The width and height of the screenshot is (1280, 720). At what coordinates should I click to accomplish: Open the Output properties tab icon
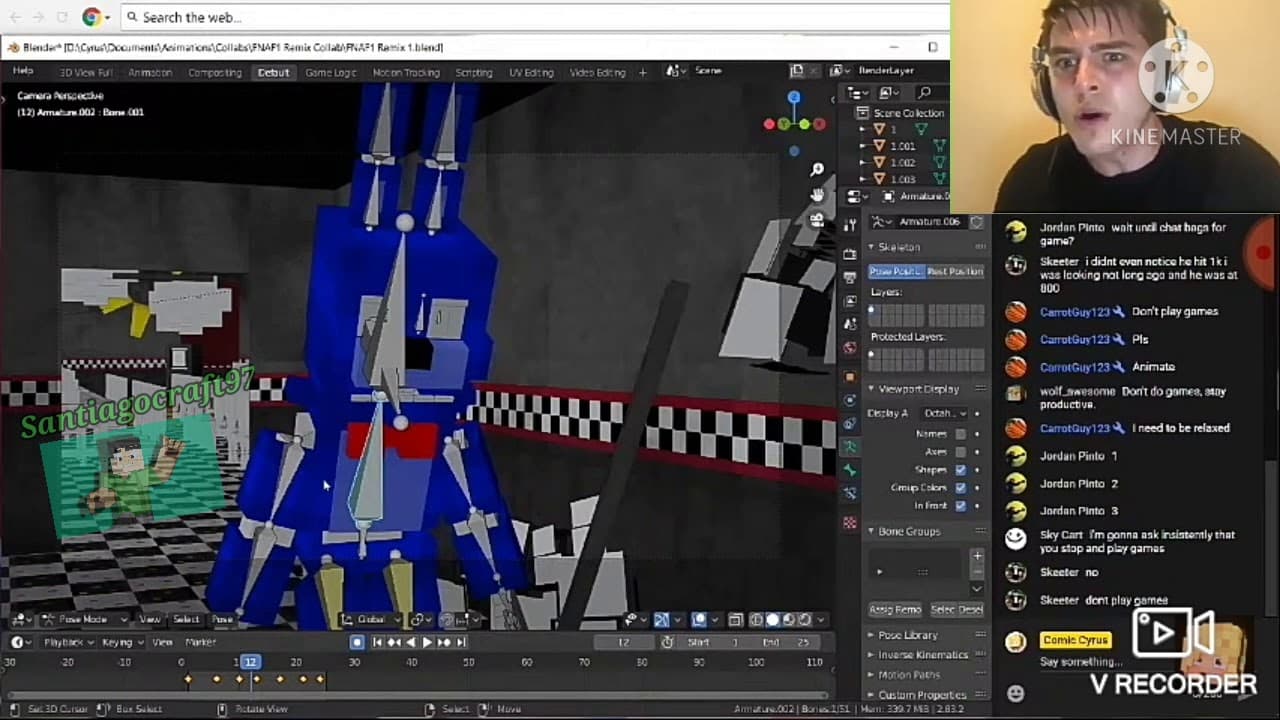click(851, 277)
